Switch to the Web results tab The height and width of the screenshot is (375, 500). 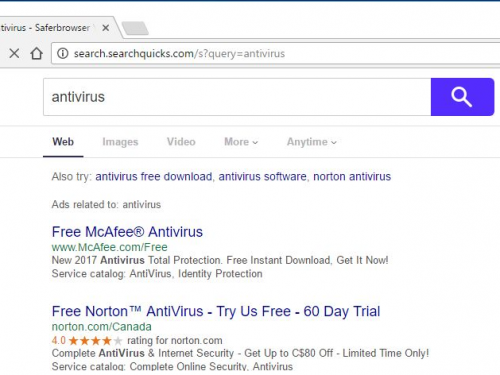coord(63,142)
